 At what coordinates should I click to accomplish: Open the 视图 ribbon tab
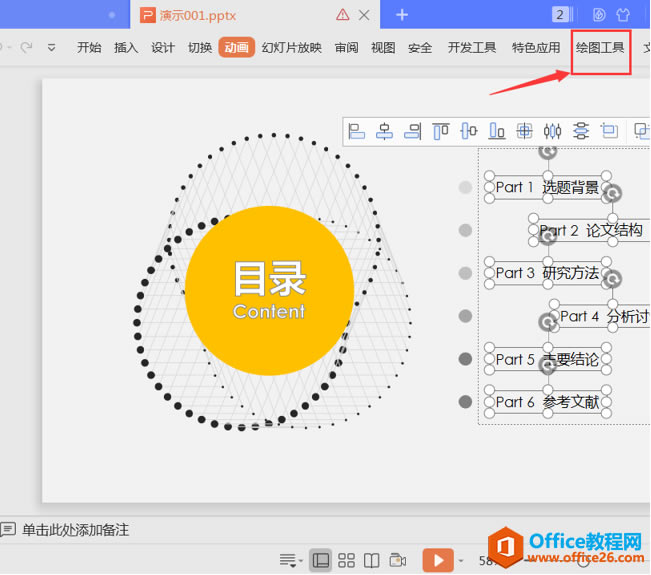click(x=383, y=48)
